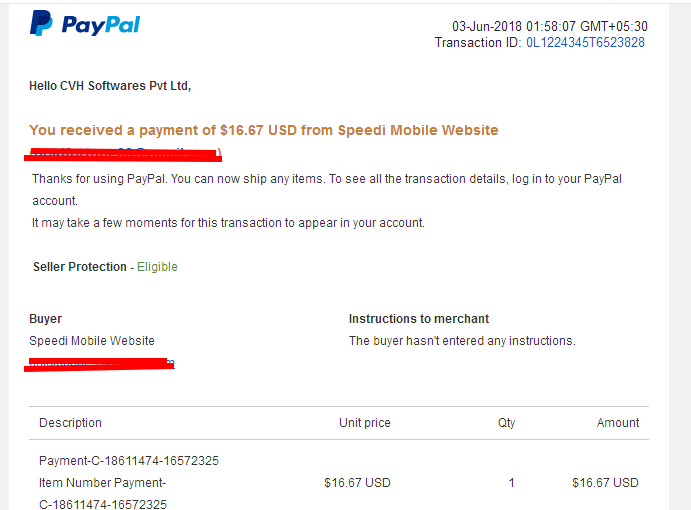Click Speedi Mobile Website buyer name
Viewport: 691px width, 510px height.
[x=92, y=341]
